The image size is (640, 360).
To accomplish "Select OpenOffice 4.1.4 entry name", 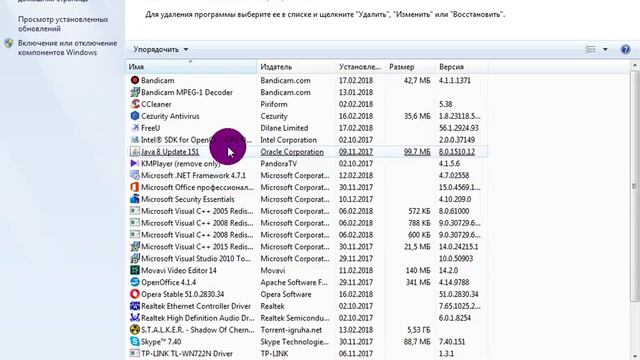I will click(169, 282).
